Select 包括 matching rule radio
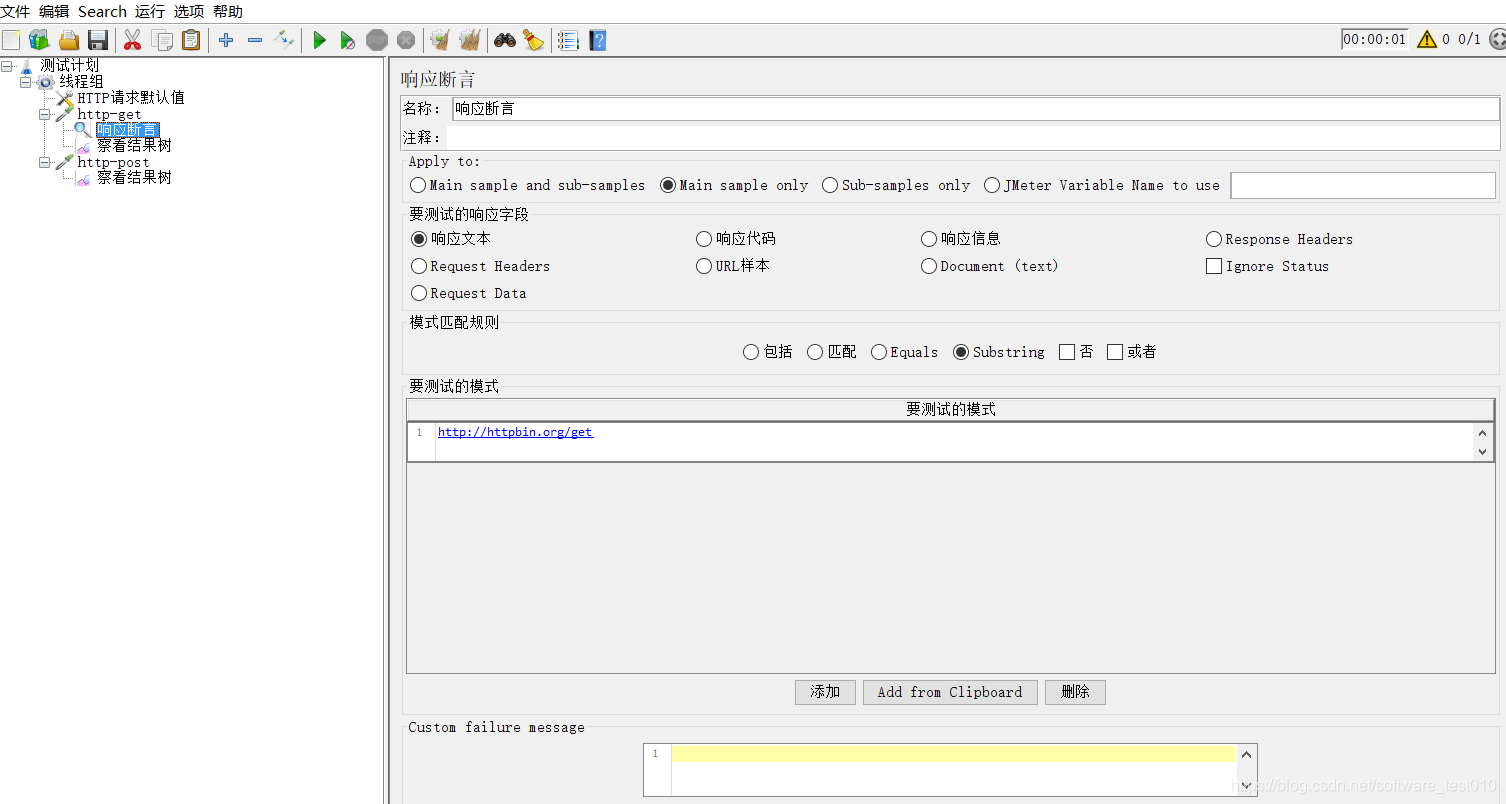 pyautogui.click(x=751, y=352)
